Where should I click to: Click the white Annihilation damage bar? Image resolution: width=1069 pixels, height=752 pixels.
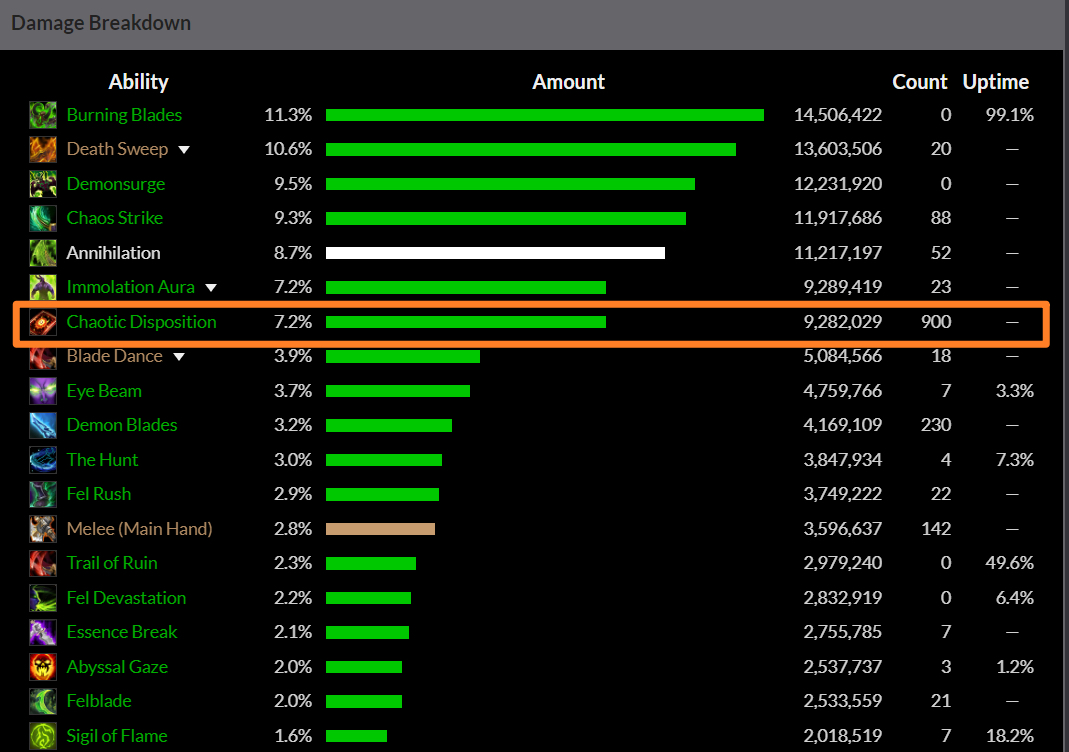[x=495, y=253]
